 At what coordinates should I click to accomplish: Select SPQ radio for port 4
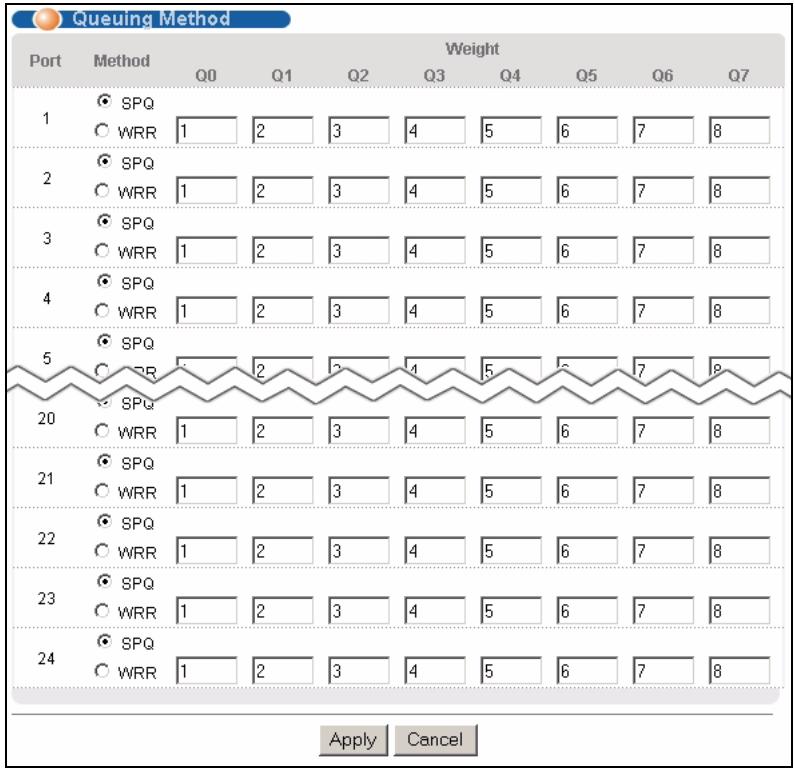(x=104, y=281)
